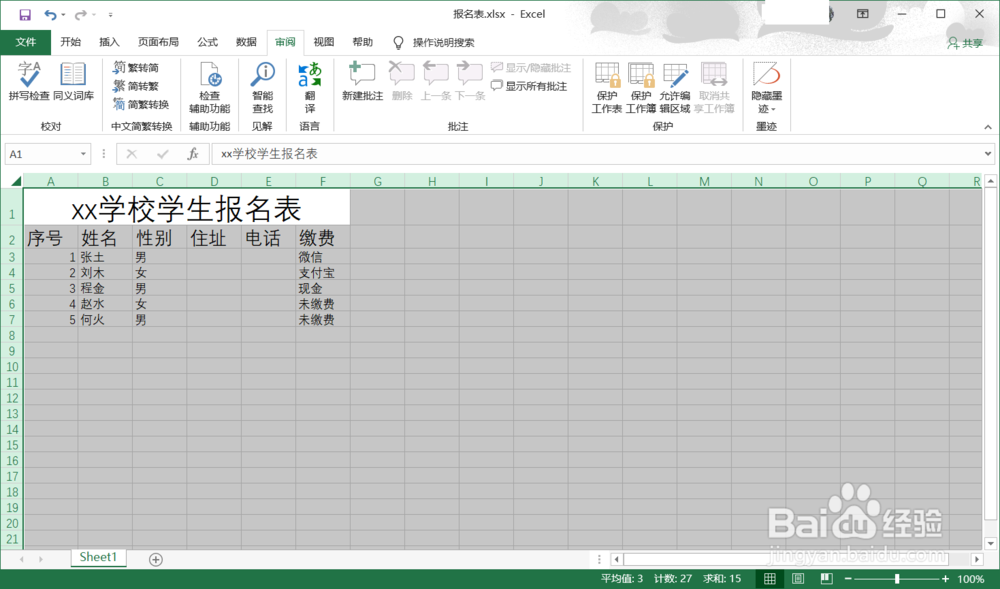Click the Save icon in quick access toolbar

coord(24,14)
